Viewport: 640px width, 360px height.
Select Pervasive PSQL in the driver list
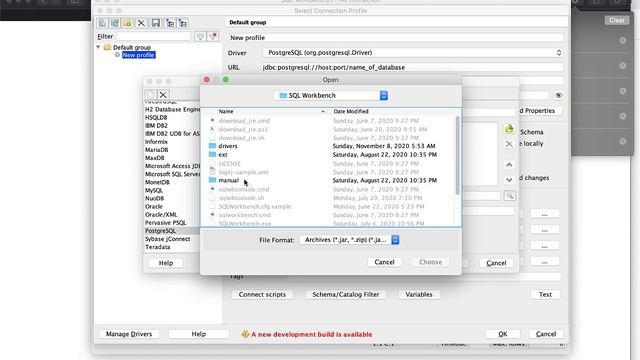pos(166,223)
